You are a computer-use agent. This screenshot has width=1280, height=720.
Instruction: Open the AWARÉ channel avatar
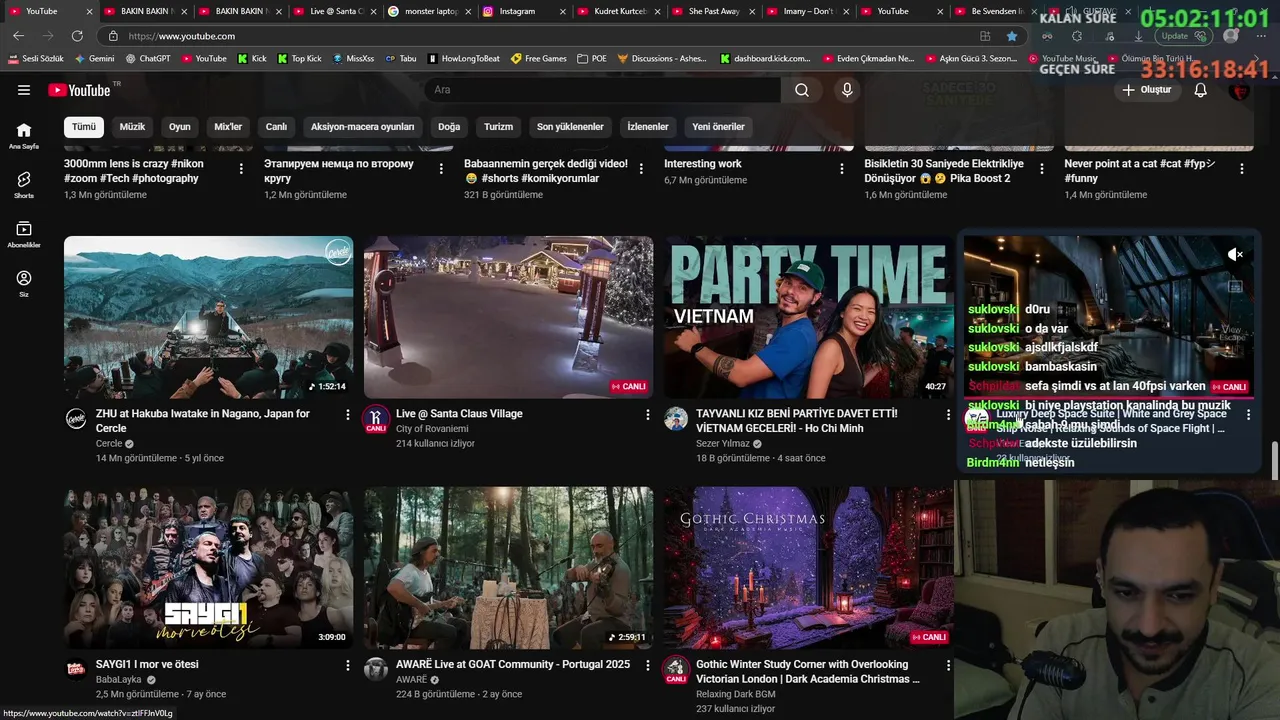(376, 669)
